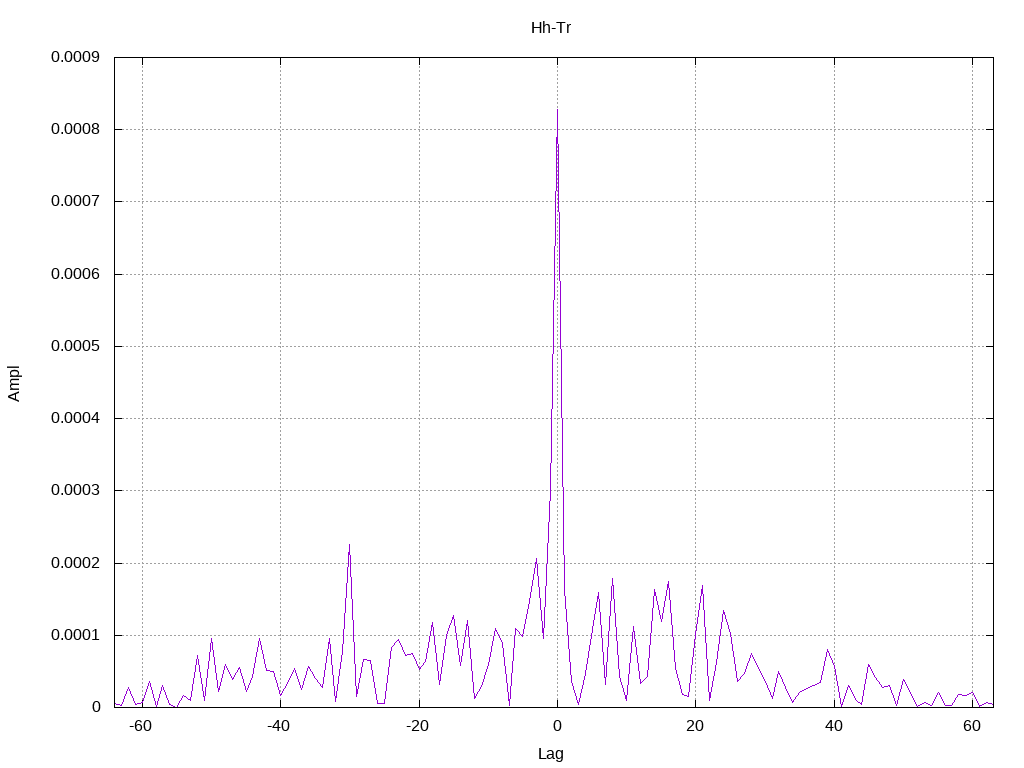The width and height of the screenshot is (1024, 768).
Task: Click the main peak tip at lag 0
Action: pos(557,110)
